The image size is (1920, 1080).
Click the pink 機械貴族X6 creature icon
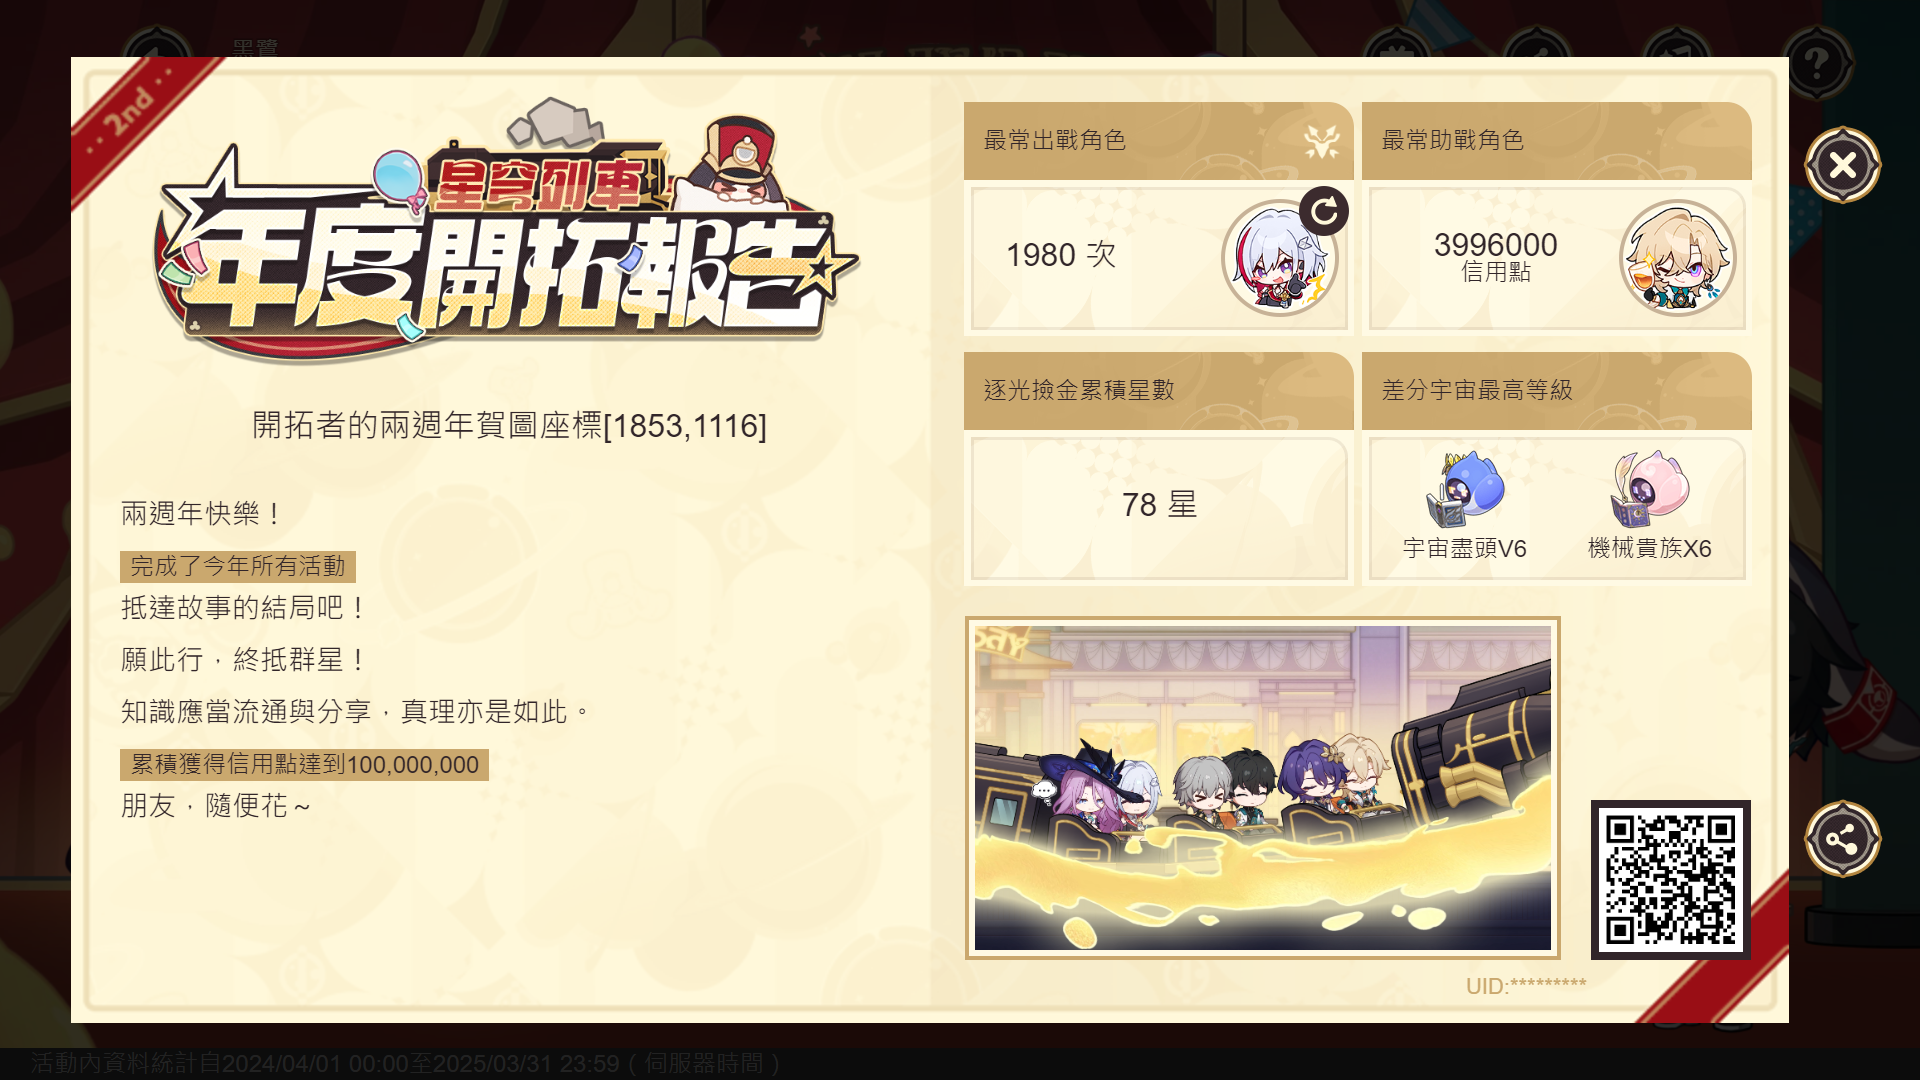(1649, 489)
